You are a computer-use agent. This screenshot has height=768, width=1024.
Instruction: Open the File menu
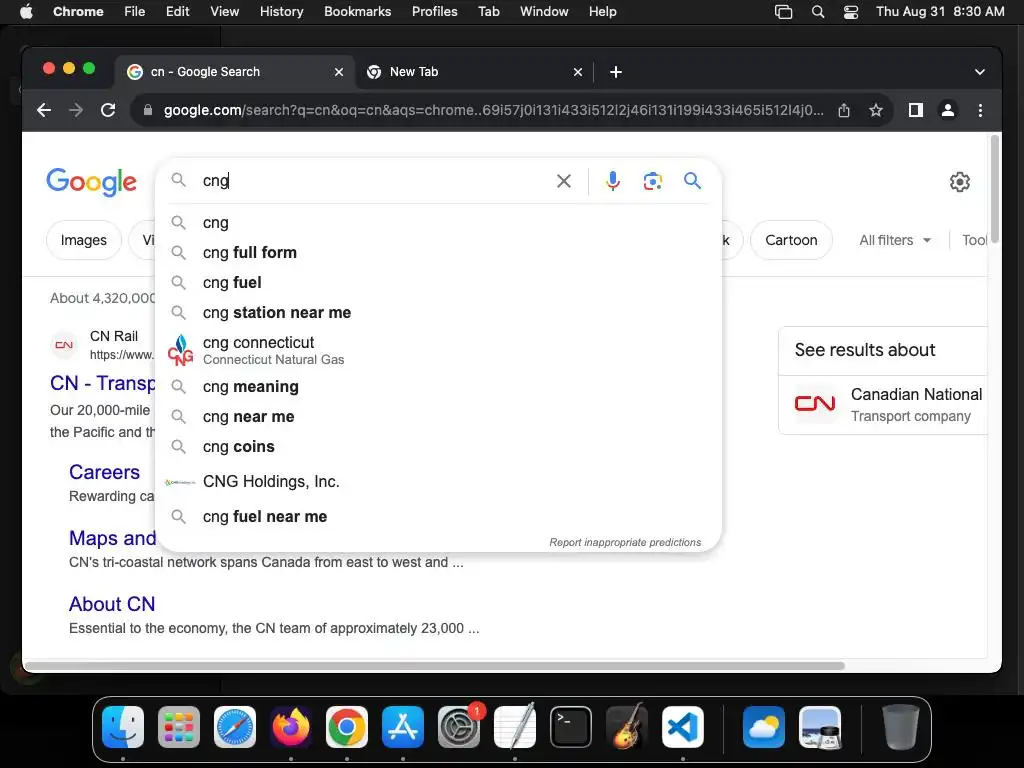[135, 12]
